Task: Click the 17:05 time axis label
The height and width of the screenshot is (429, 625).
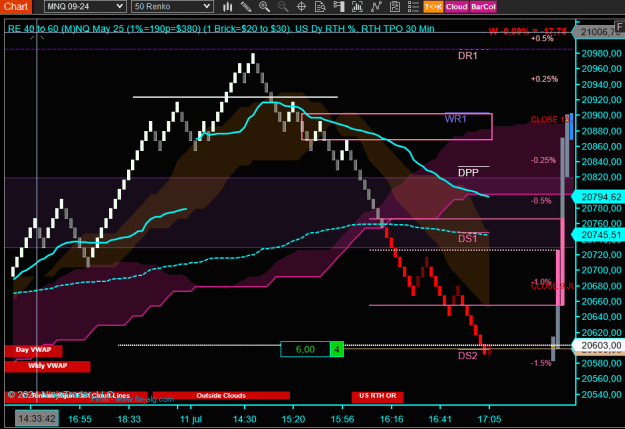Action: point(489,419)
